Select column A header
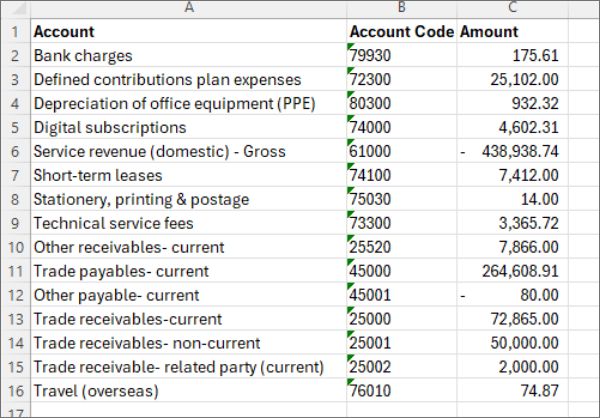The height and width of the screenshot is (418, 600). [x=188, y=9]
